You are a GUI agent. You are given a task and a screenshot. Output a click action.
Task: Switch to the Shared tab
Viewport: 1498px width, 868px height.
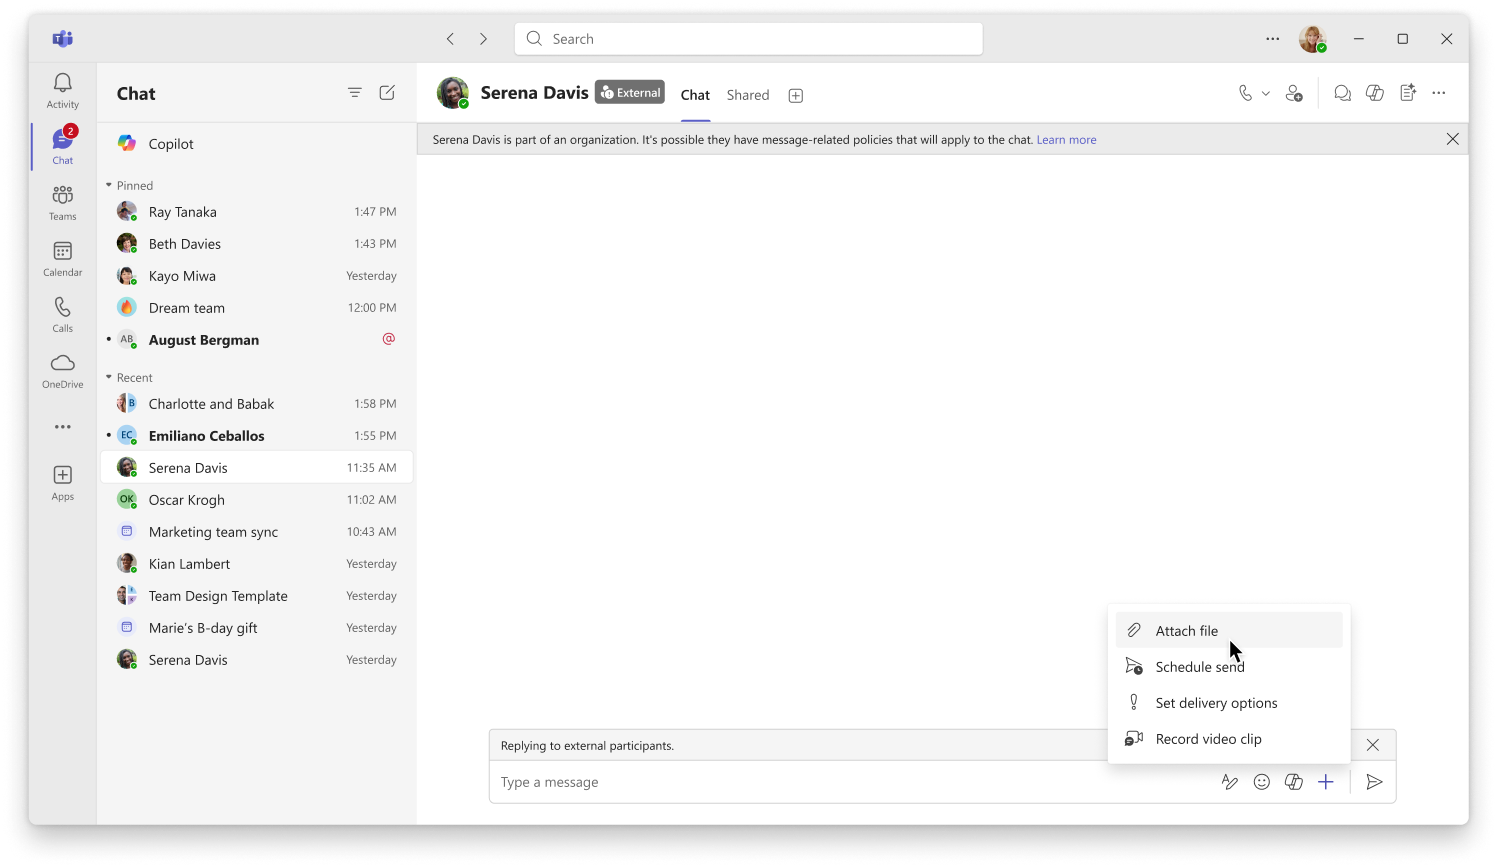click(747, 95)
